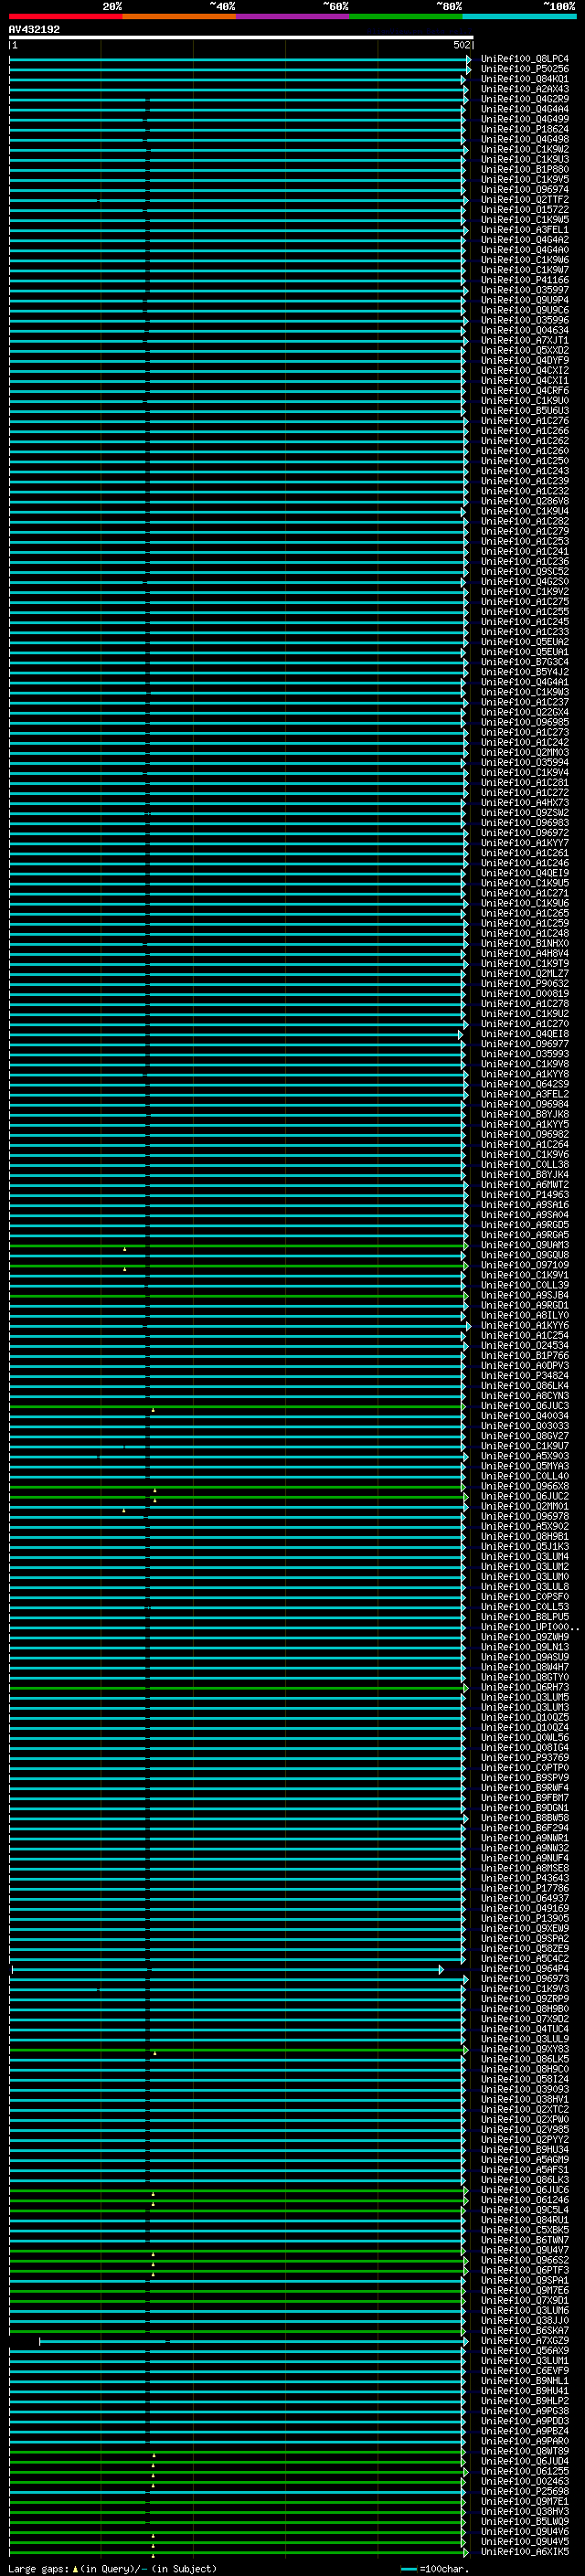Select label UniRef100_O24534
The width and height of the screenshot is (585, 2576).
click(x=524, y=1345)
